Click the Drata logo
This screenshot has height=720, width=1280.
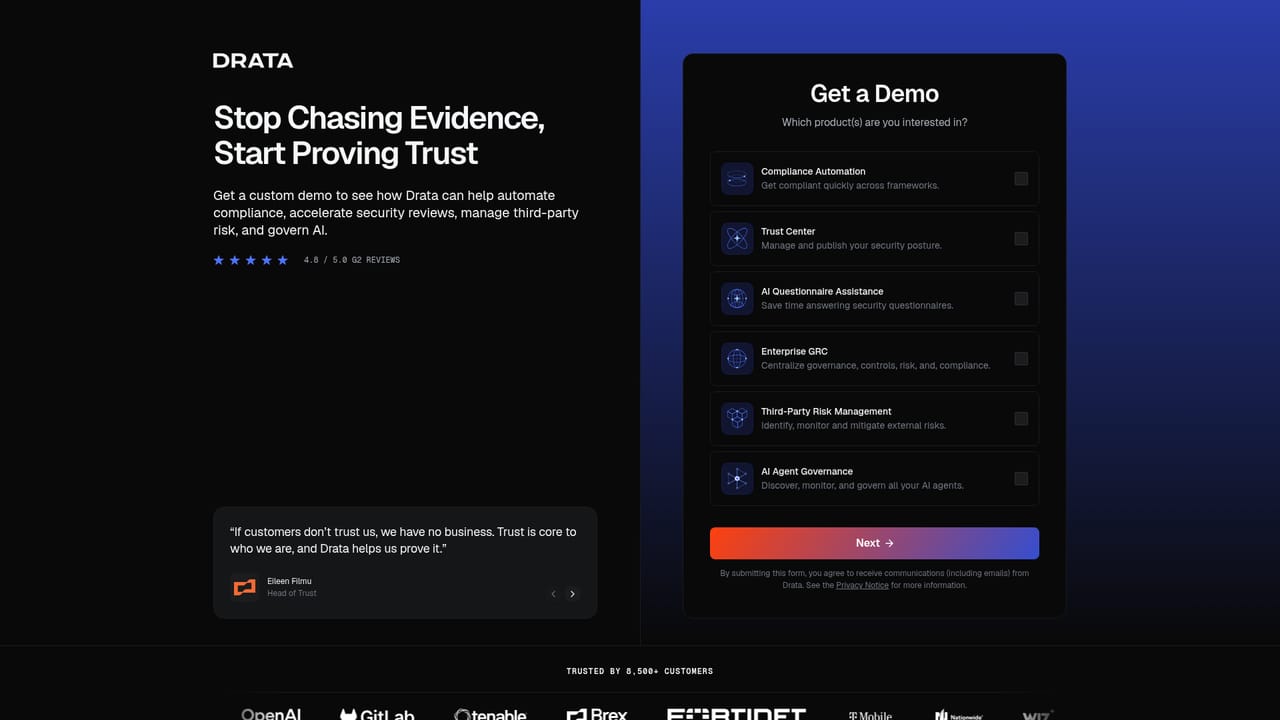click(x=253, y=61)
